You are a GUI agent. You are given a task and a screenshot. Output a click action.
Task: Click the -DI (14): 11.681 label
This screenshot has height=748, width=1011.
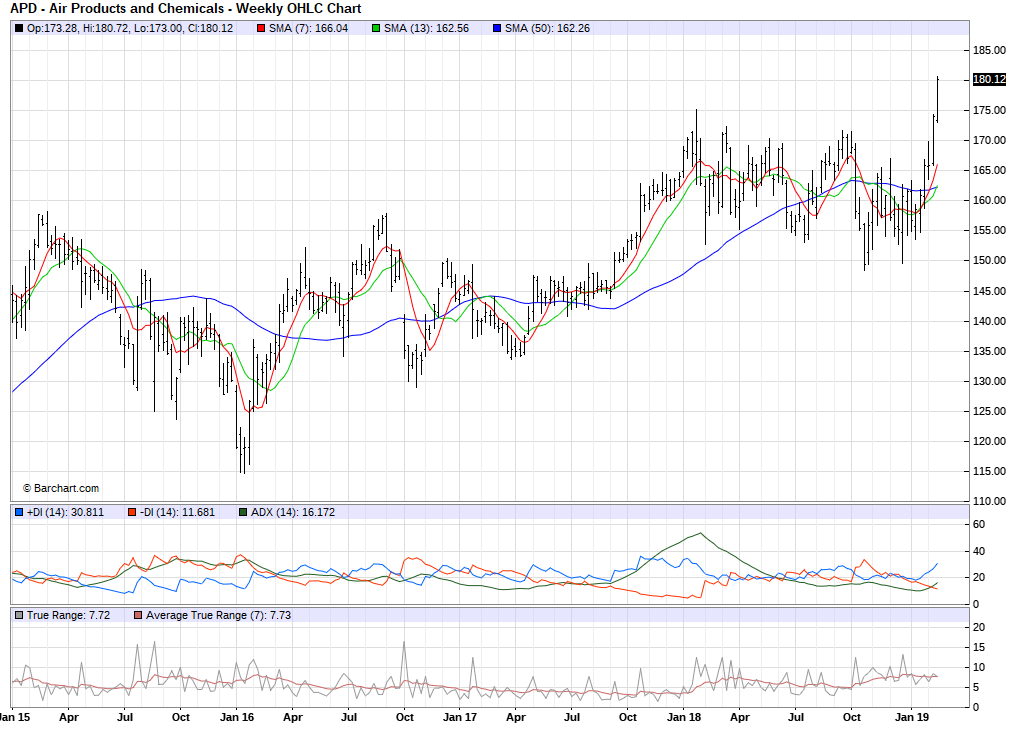click(177, 512)
